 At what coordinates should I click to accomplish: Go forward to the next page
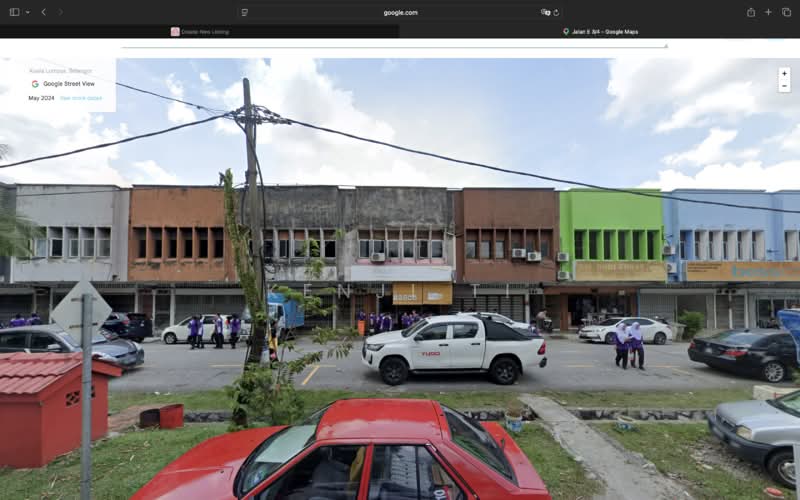[x=60, y=12]
